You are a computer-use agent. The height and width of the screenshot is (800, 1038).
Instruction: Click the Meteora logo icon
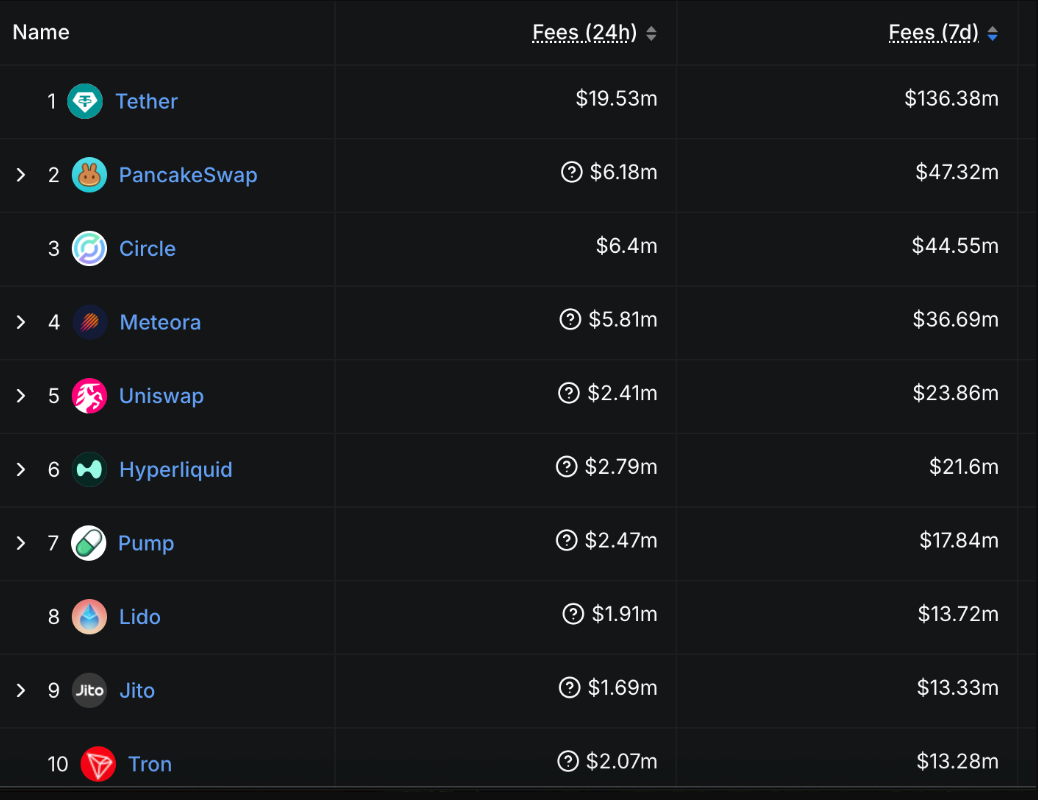tap(90, 322)
